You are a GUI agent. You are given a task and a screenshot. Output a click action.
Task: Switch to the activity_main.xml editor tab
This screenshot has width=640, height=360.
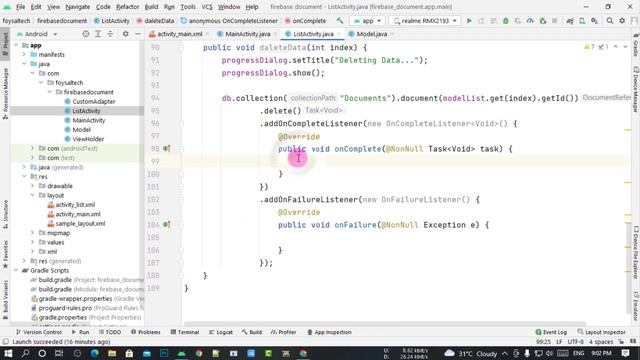point(180,34)
